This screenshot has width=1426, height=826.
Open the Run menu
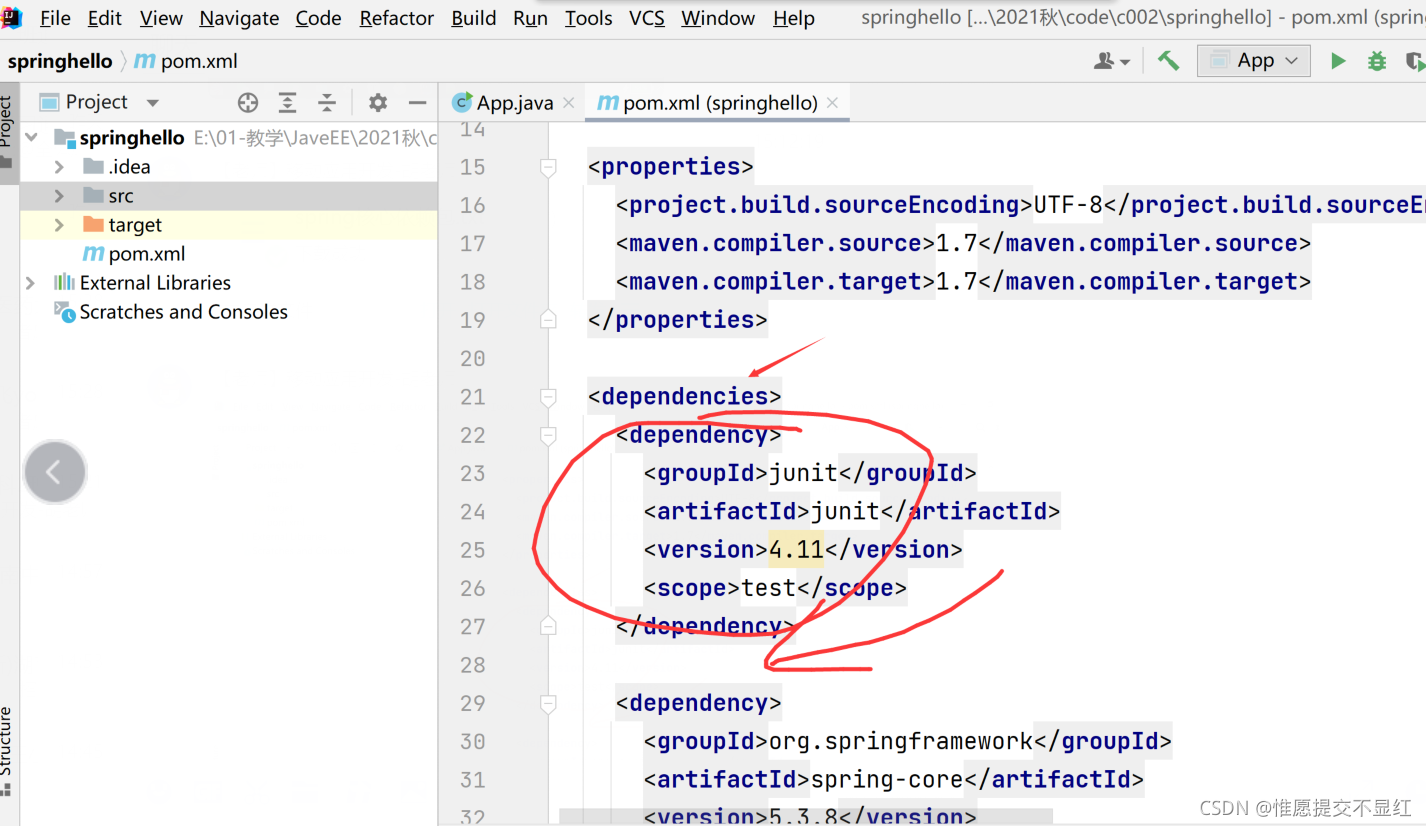pos(530,18)
